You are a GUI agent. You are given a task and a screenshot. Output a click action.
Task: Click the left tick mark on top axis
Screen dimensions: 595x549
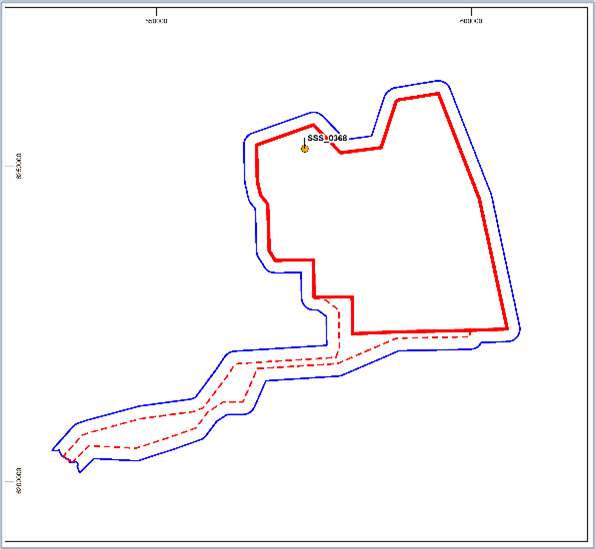pyautogui.click(x=156, y=11)
